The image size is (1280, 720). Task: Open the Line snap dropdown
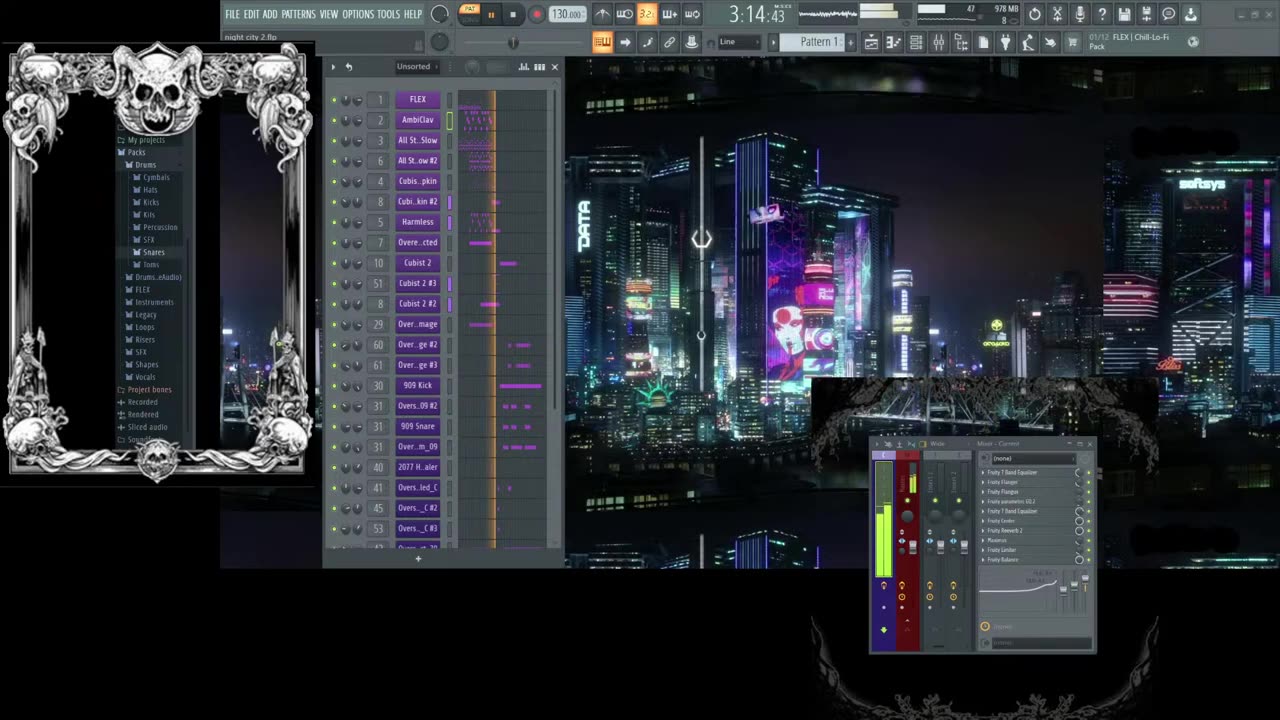pyautogui.click(x=741, y=42)
